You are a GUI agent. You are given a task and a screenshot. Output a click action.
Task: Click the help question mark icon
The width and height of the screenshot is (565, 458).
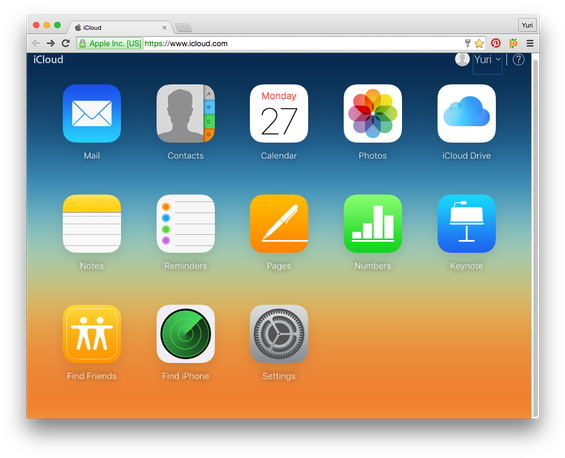(518, 59)
